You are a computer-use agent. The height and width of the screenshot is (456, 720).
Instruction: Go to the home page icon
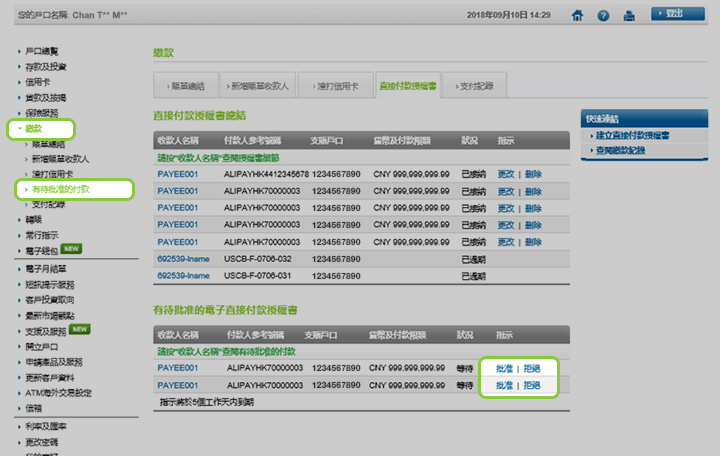click(x=577, y=16)
